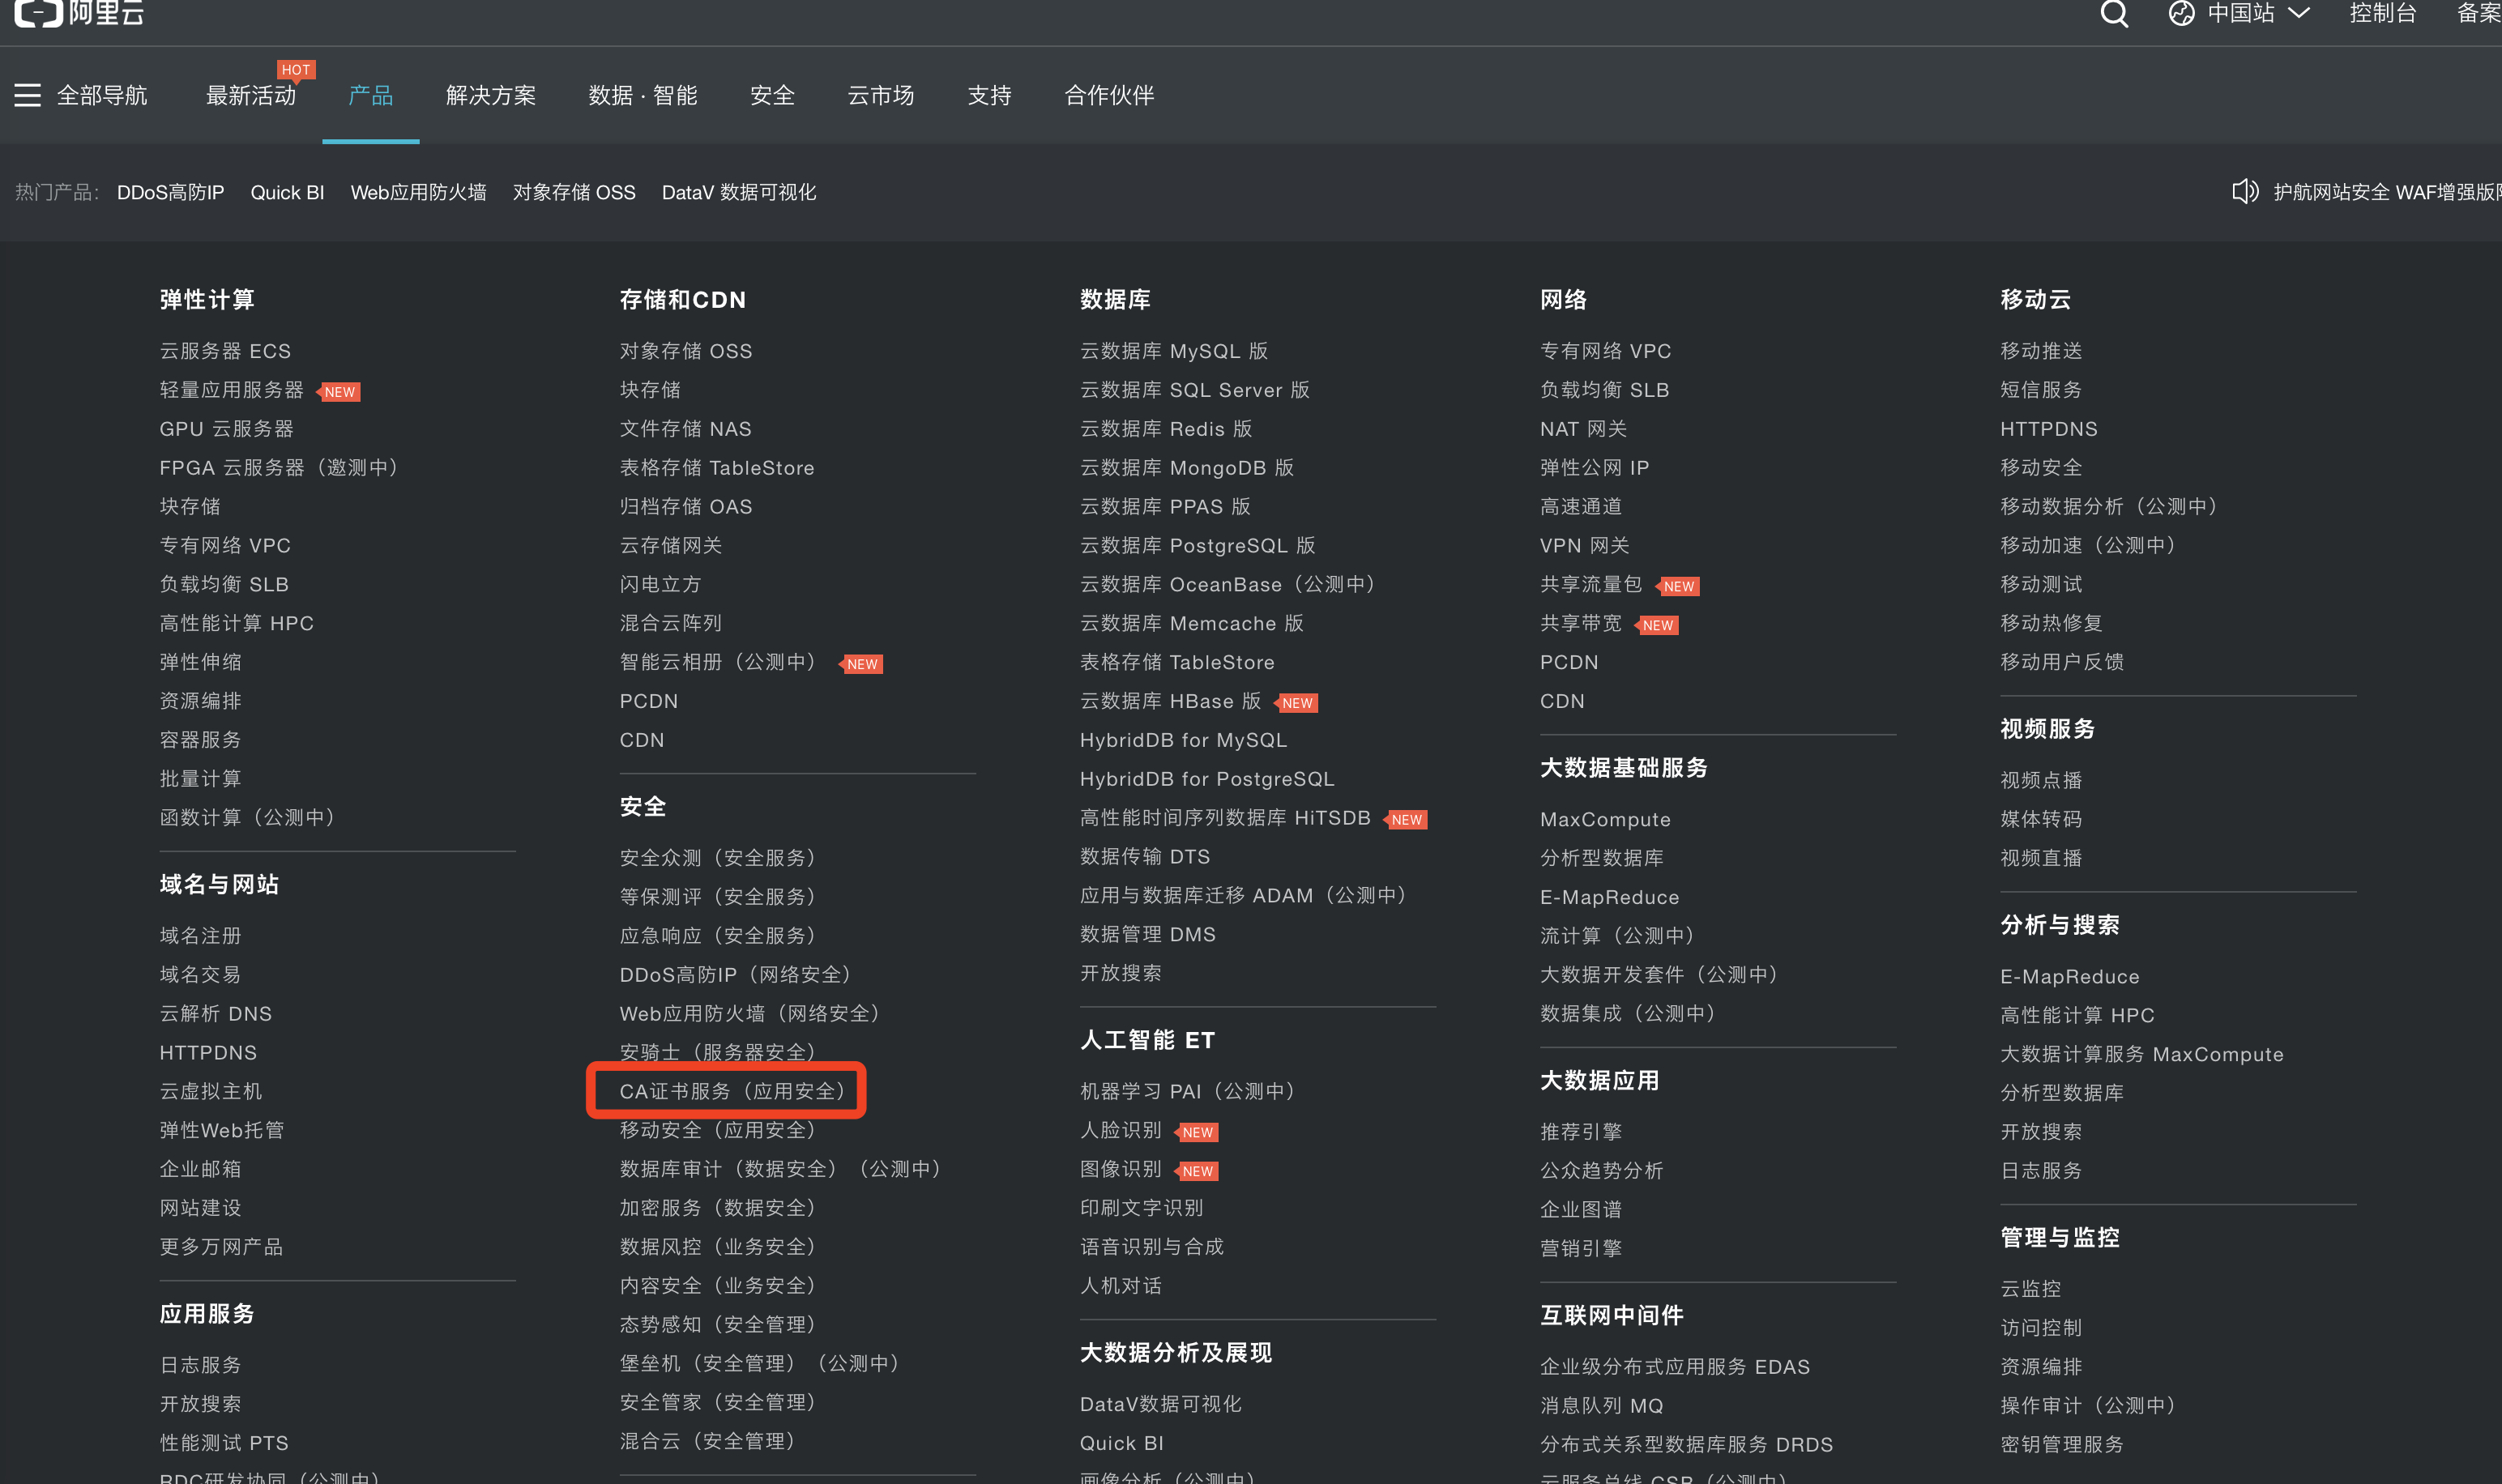
Task: Click hot product Quick BI link
Action: point(287,192)
